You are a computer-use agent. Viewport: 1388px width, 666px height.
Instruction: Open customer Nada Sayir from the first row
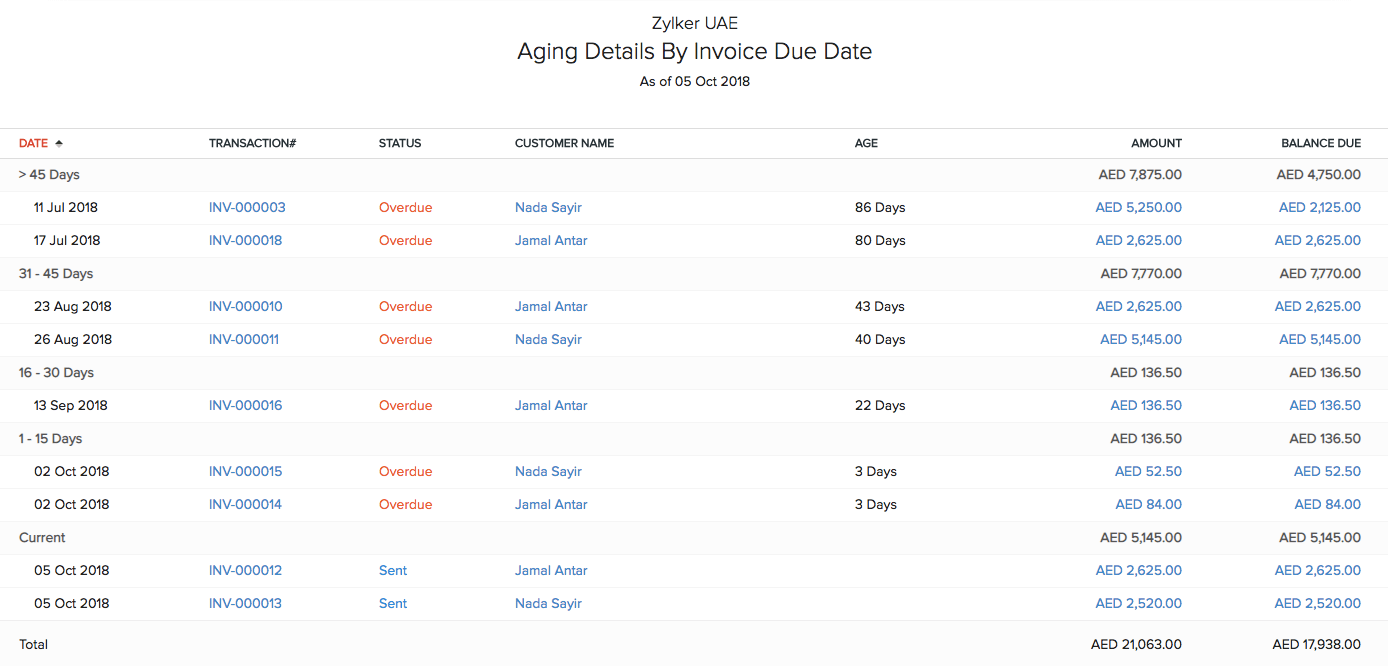[548, 207]
